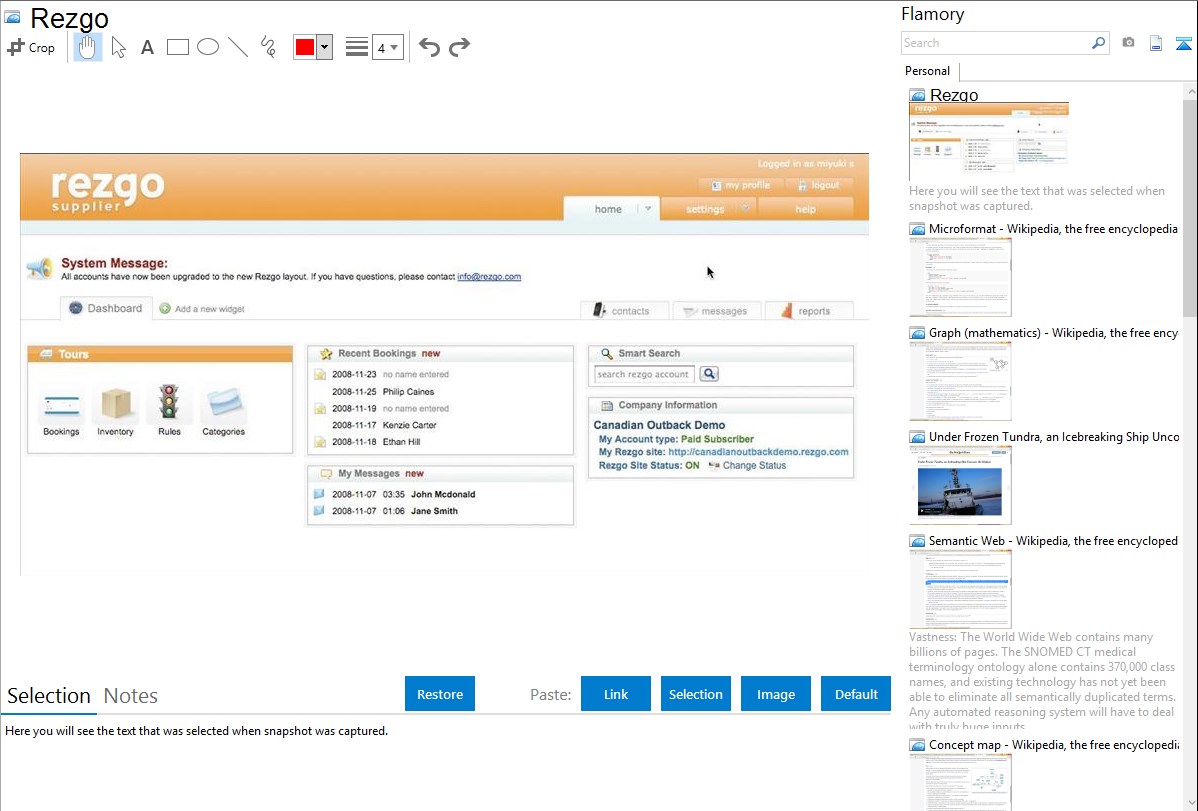Open the reports tab

[808, 310]
